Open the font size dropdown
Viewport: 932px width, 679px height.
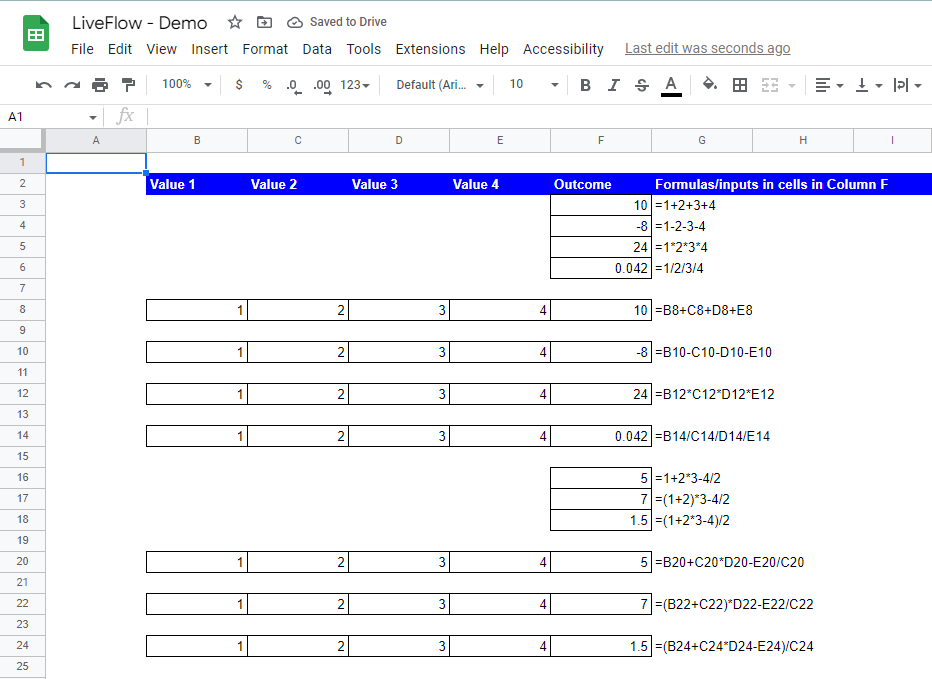(534, 84)
